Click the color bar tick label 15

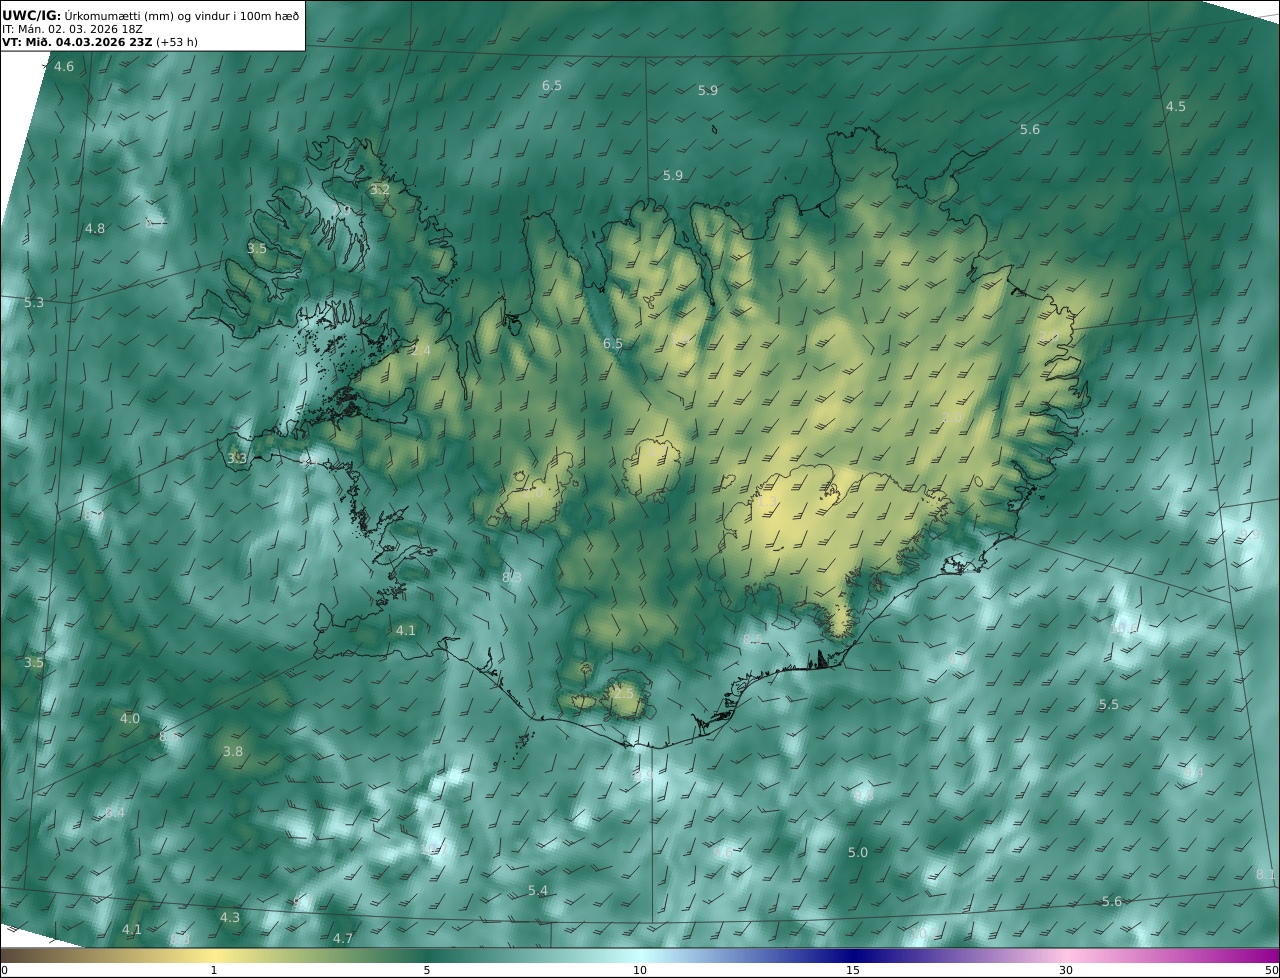853,970
